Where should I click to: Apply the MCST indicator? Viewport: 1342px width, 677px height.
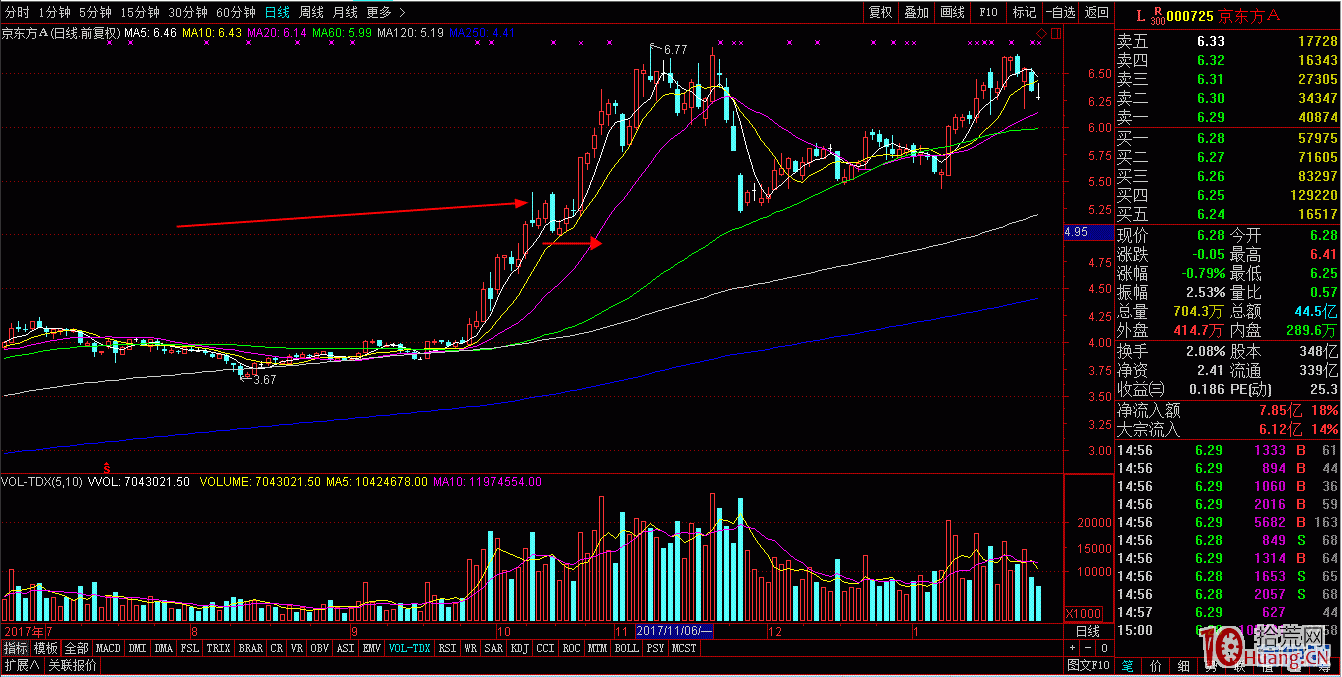(684, 648)
